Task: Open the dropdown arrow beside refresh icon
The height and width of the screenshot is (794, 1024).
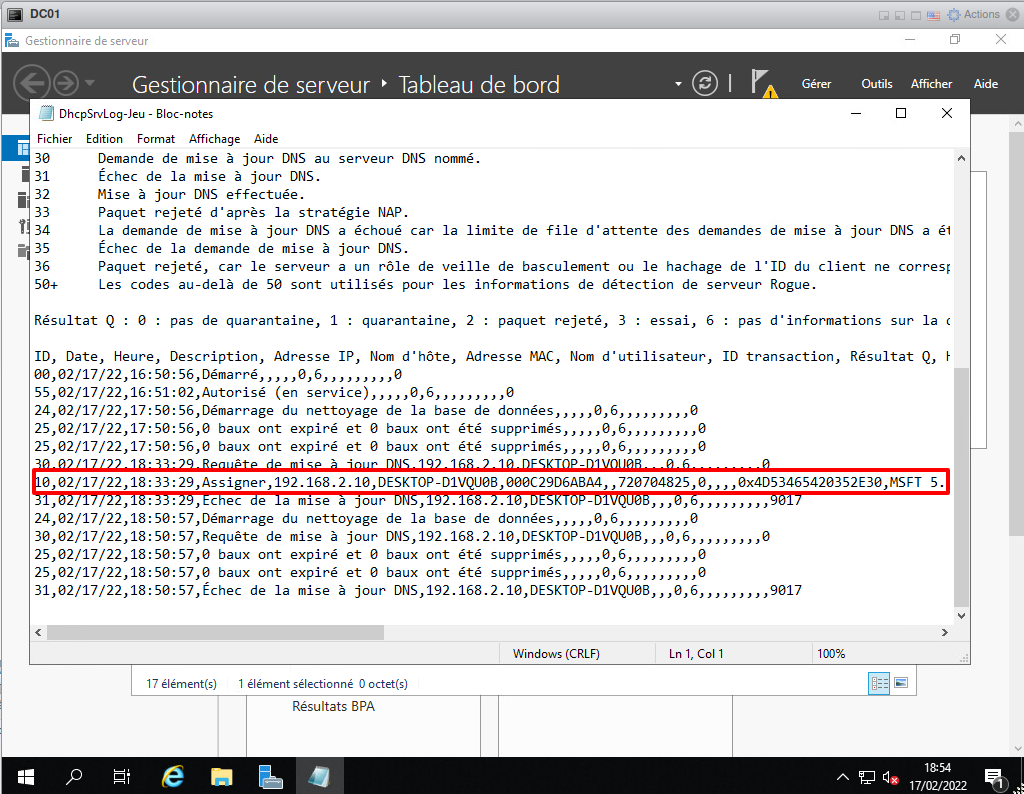Action: tap(678, 83)
